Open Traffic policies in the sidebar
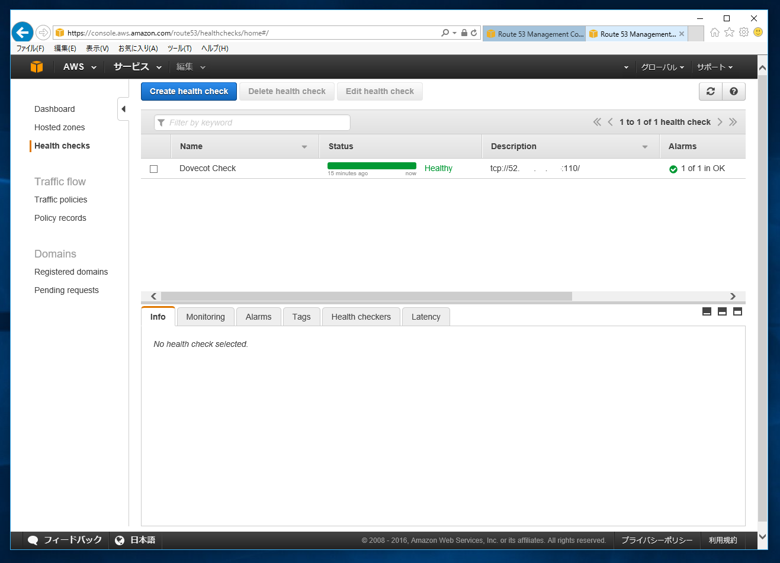Screen dimensions: 780x563 click(61, 199)
